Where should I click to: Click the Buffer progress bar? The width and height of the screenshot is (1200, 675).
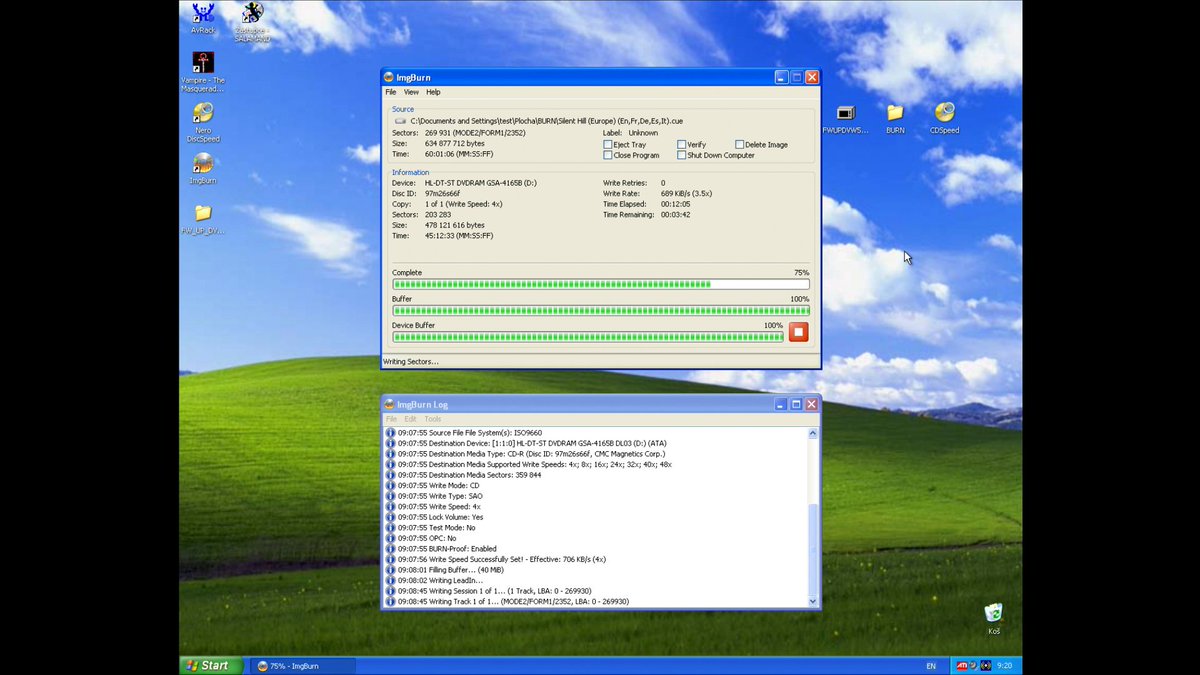pos(601,311)
